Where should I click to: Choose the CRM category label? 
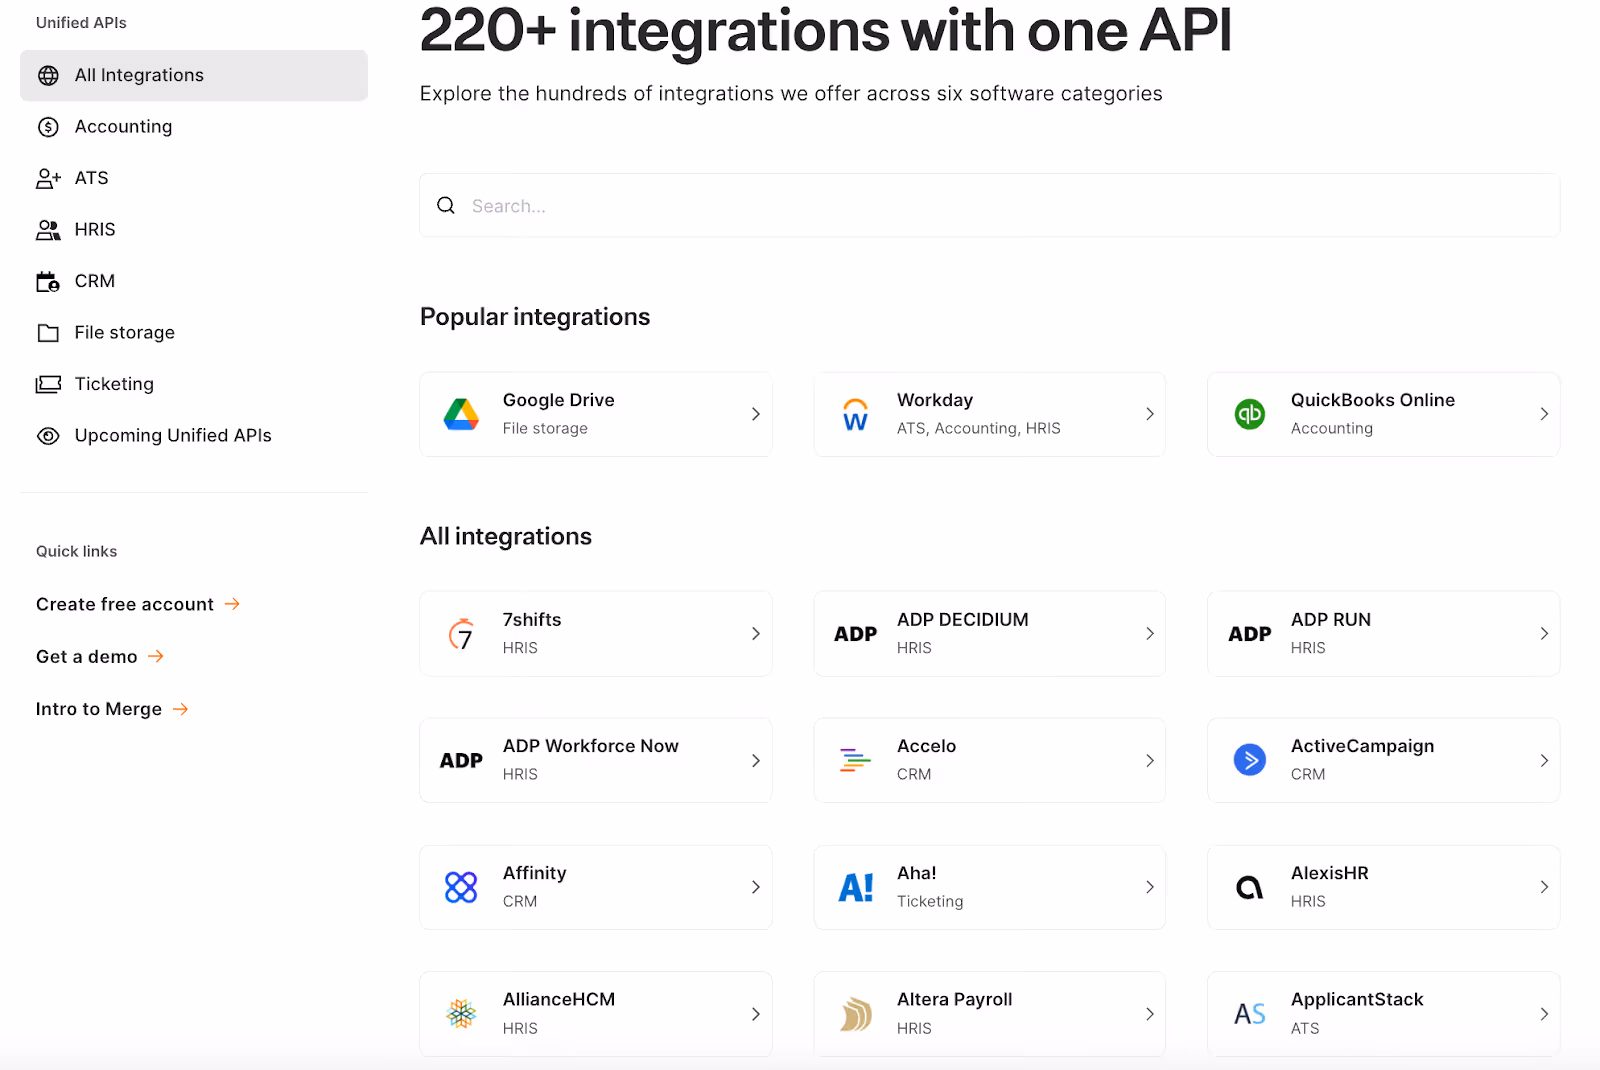click(x=95, y=282)
